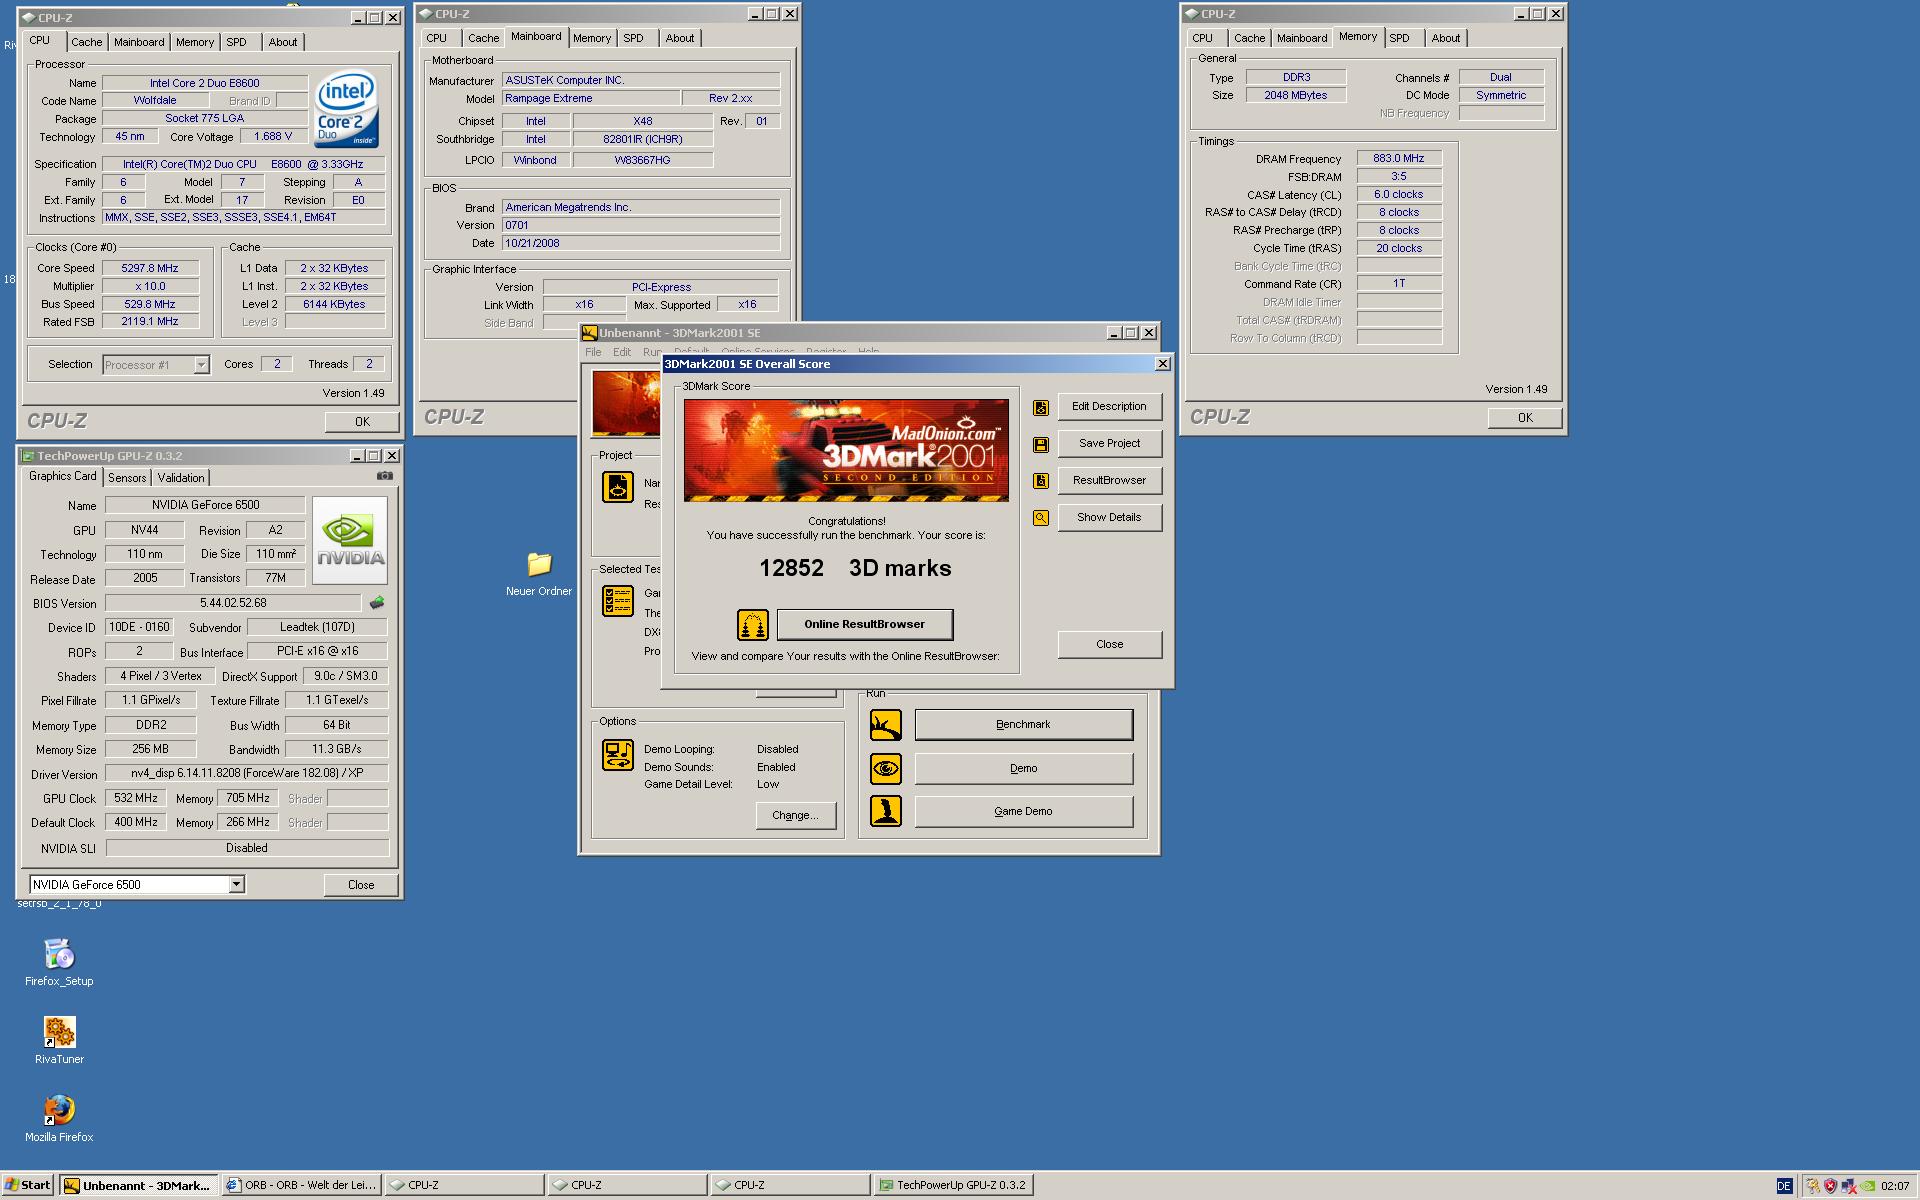Click the Selected Tests checklist icon
This screenshot has width=1920, height=1200.
pos(618,601)
